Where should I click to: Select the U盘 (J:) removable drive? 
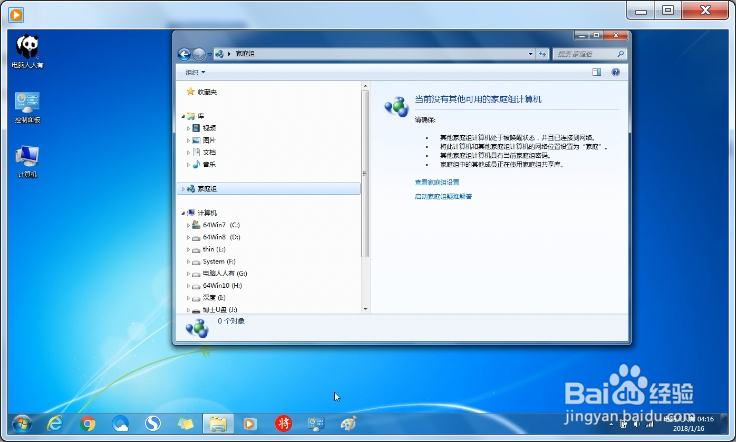[x=220, y=310]
